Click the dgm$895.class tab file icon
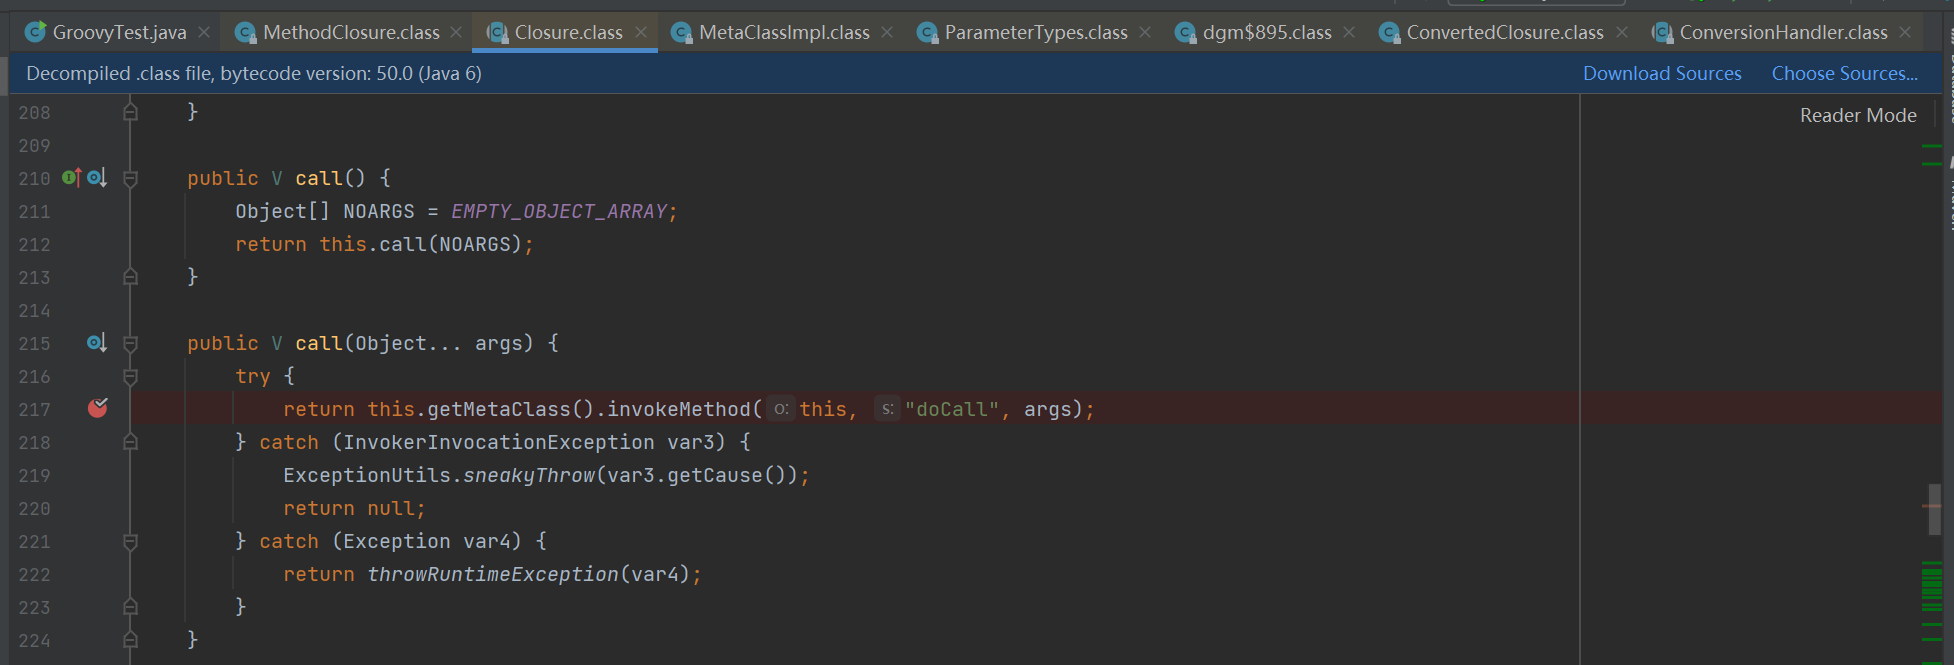This screenshot has width=1954, height=665. 1185,33
